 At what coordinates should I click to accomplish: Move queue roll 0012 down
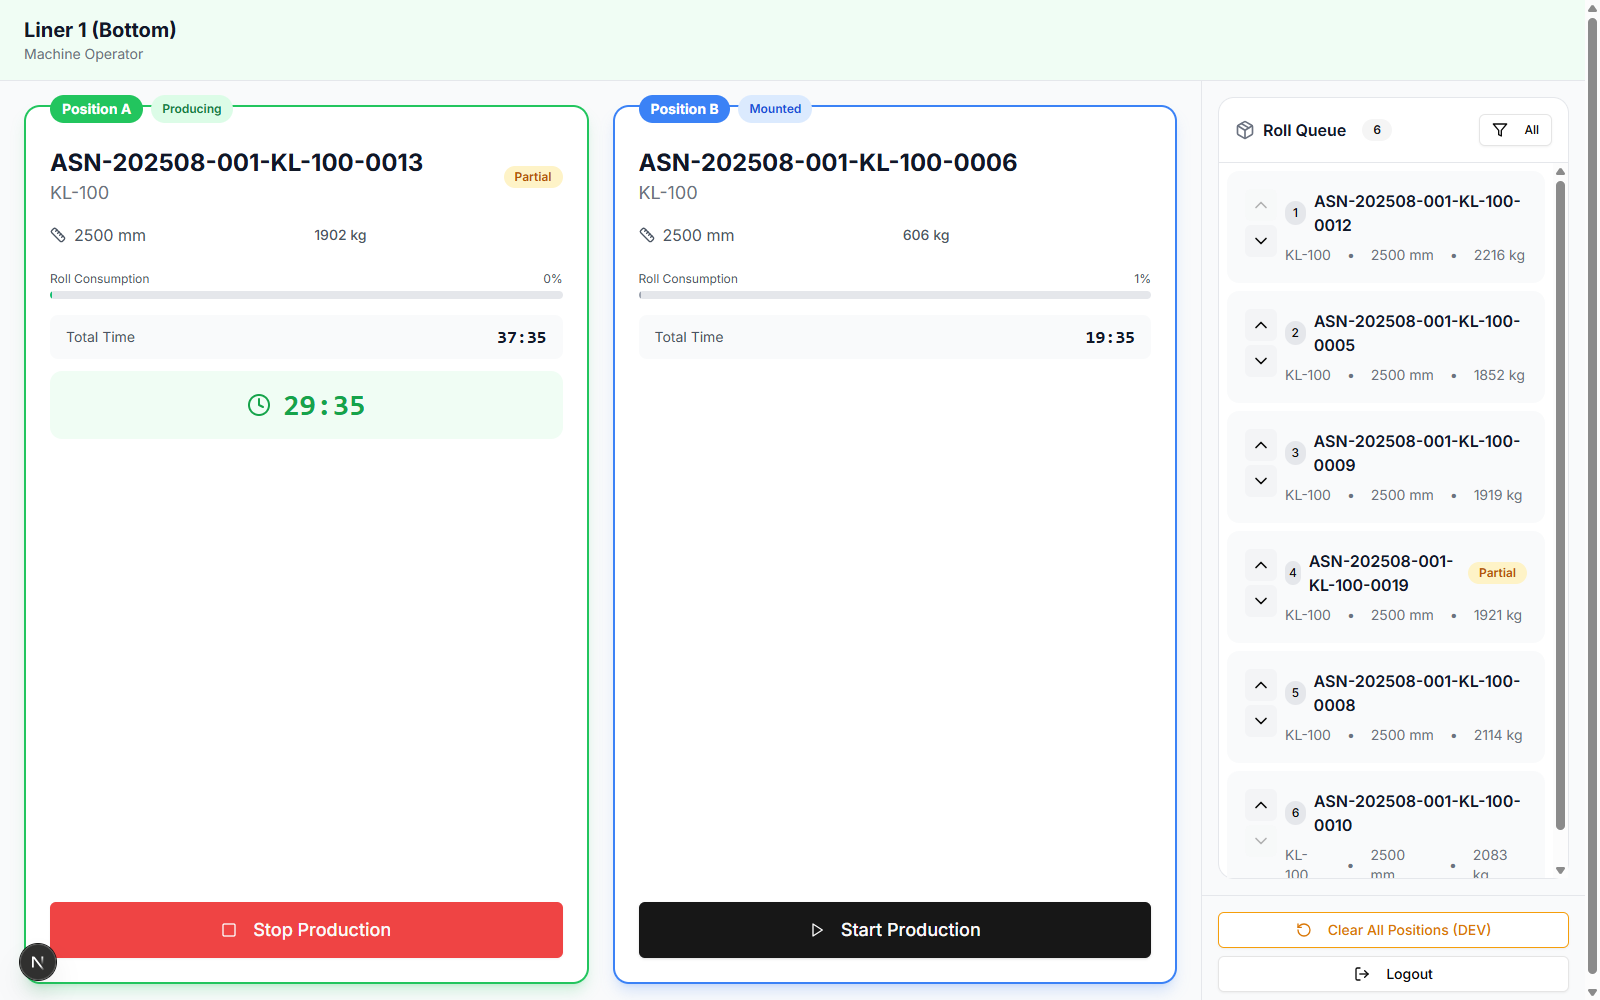[1261, 241]
